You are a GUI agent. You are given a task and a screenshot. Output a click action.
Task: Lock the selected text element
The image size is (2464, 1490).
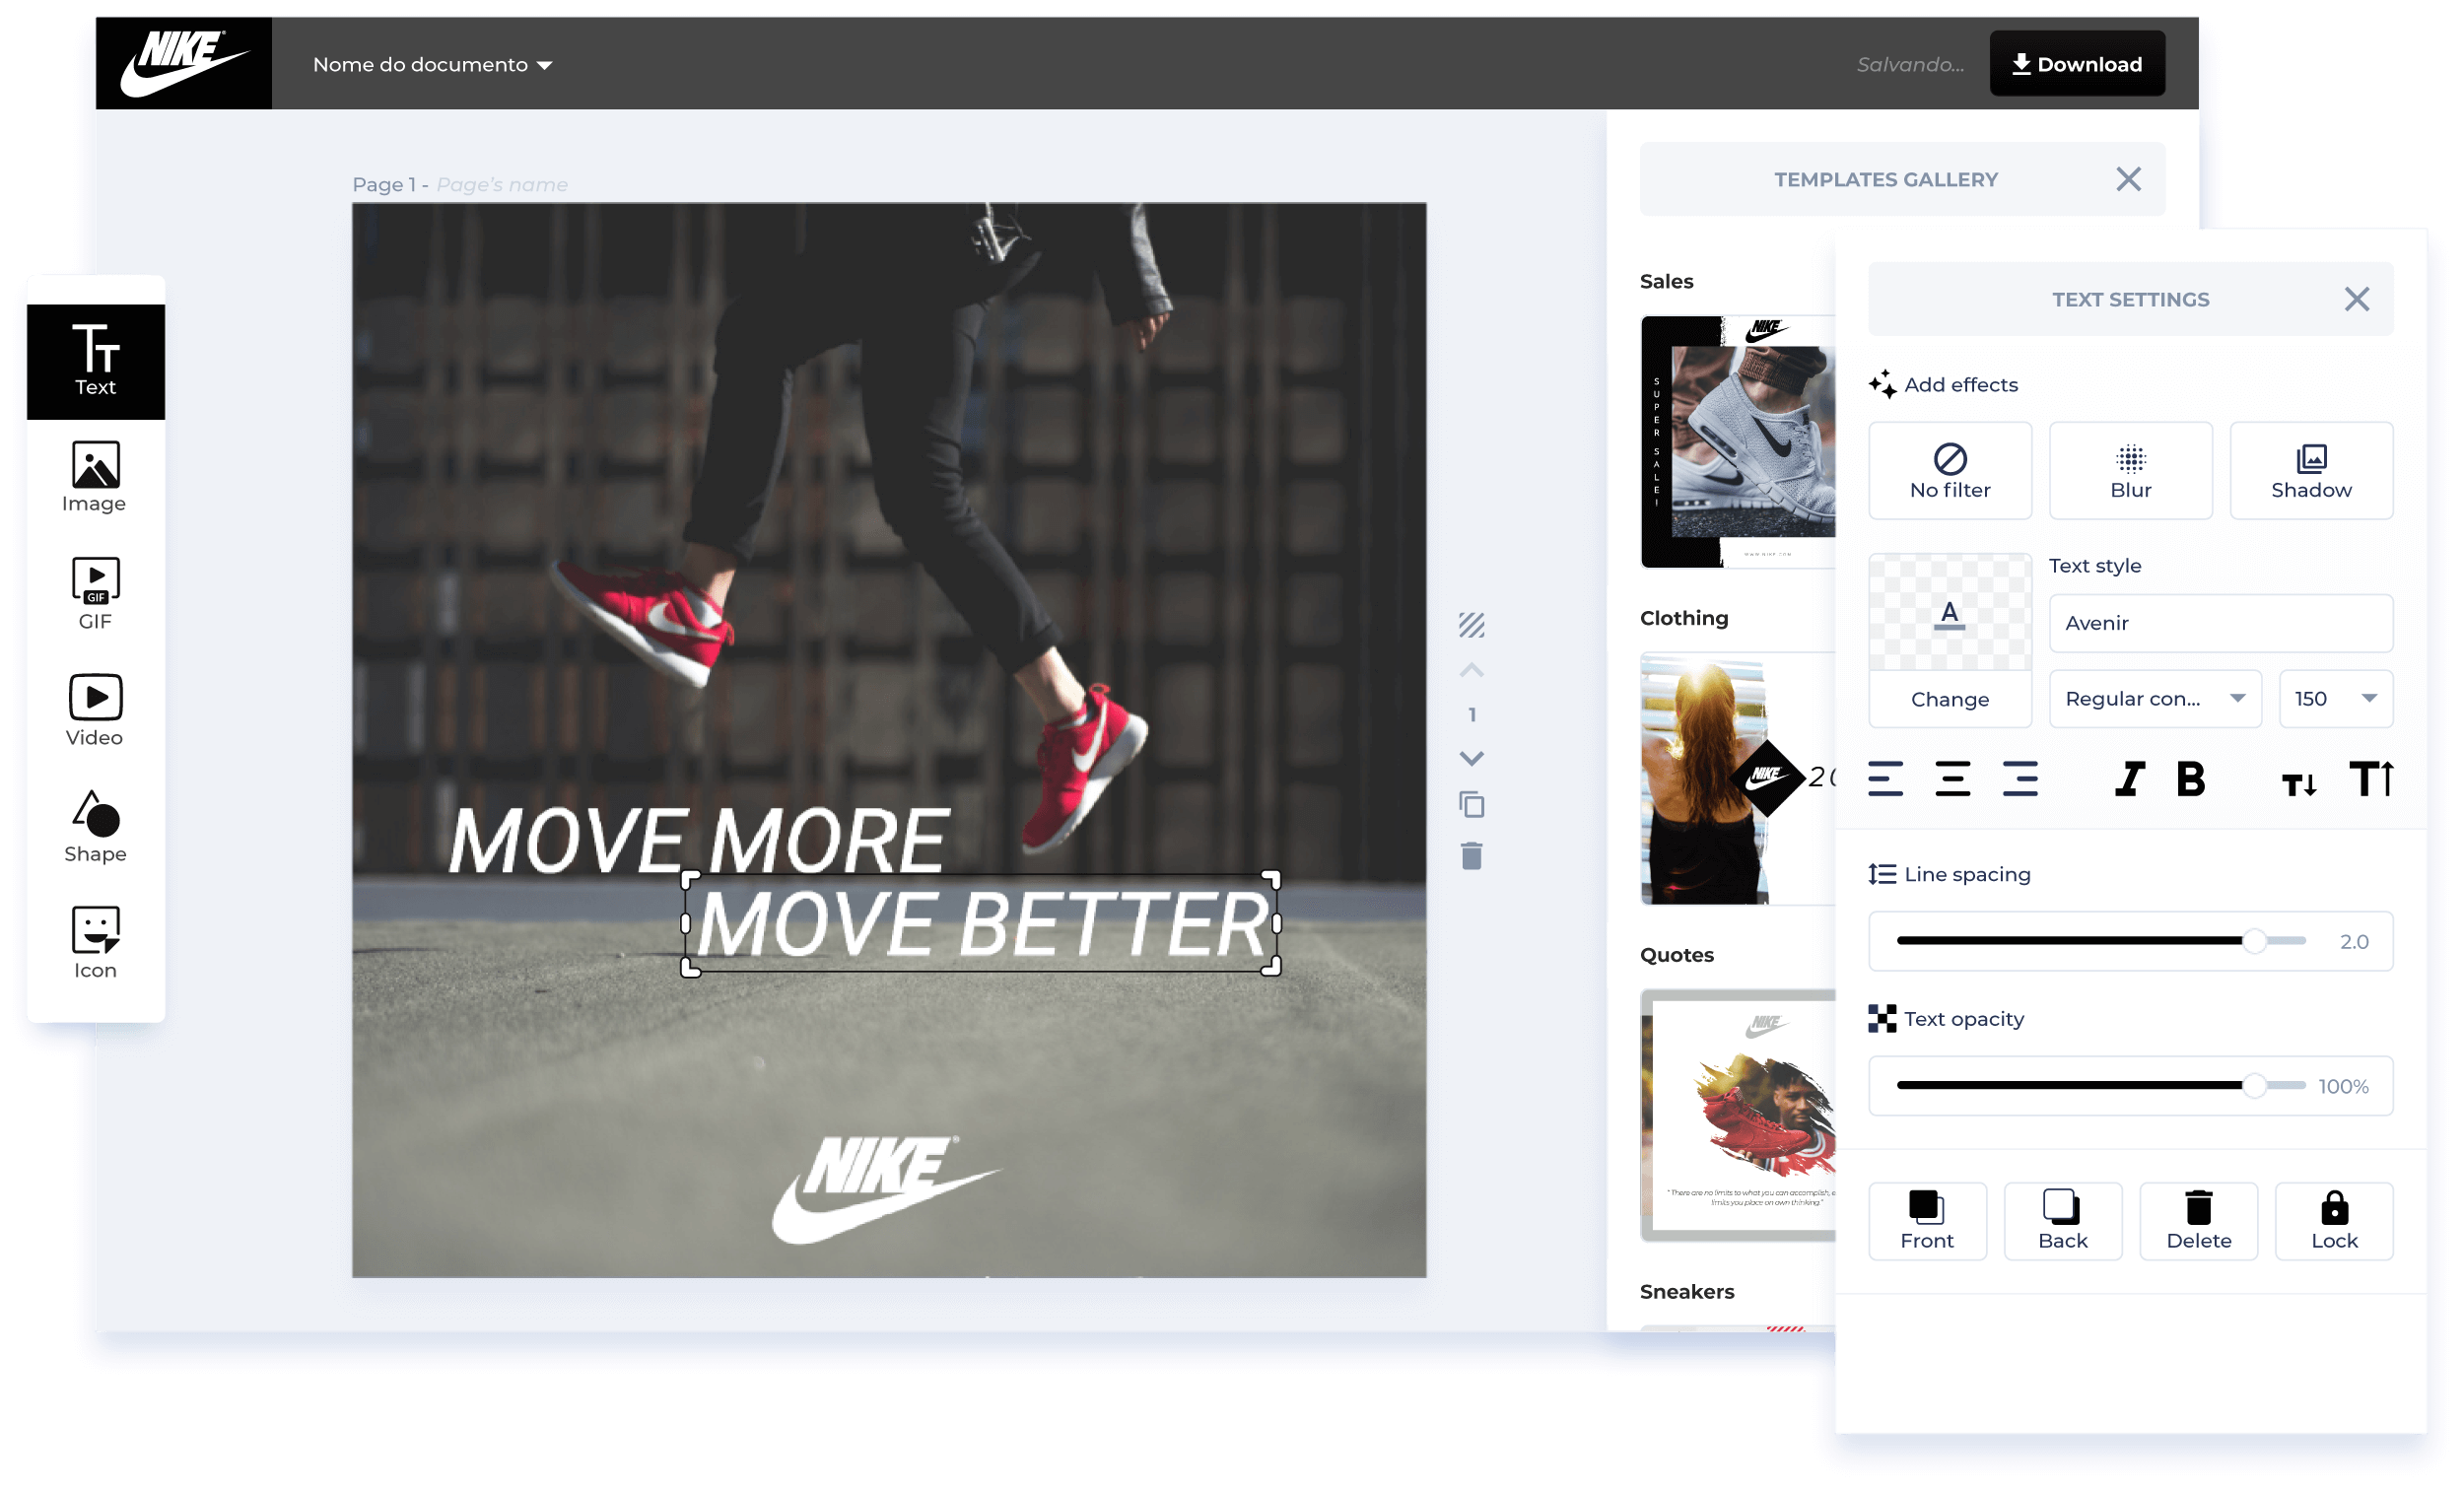2333,1221
